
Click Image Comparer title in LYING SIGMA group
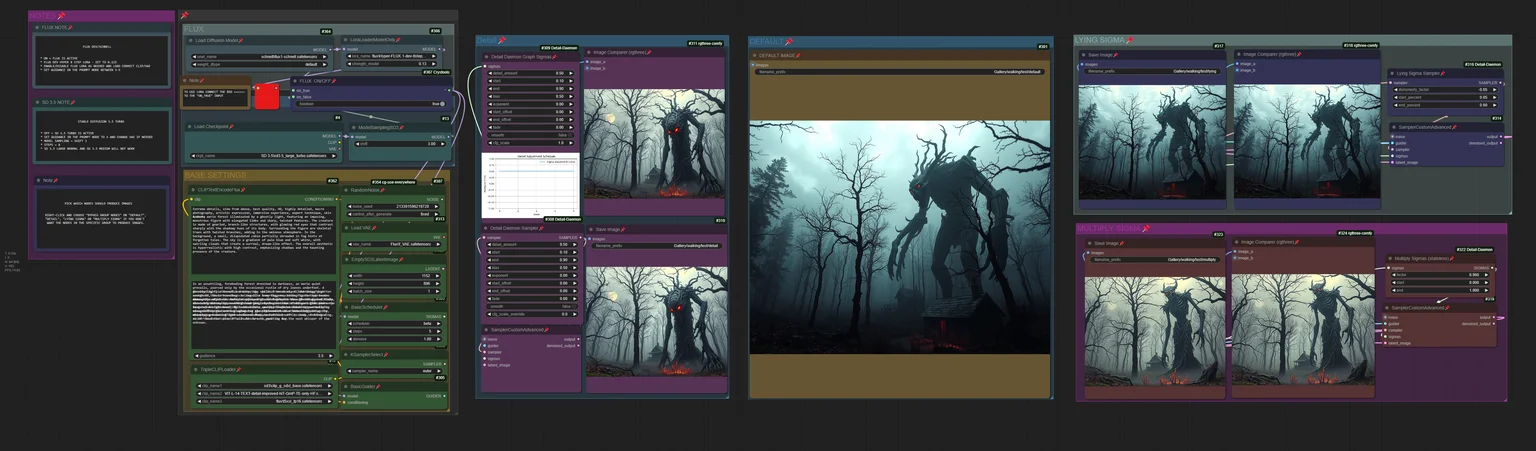coord(1269,55)
